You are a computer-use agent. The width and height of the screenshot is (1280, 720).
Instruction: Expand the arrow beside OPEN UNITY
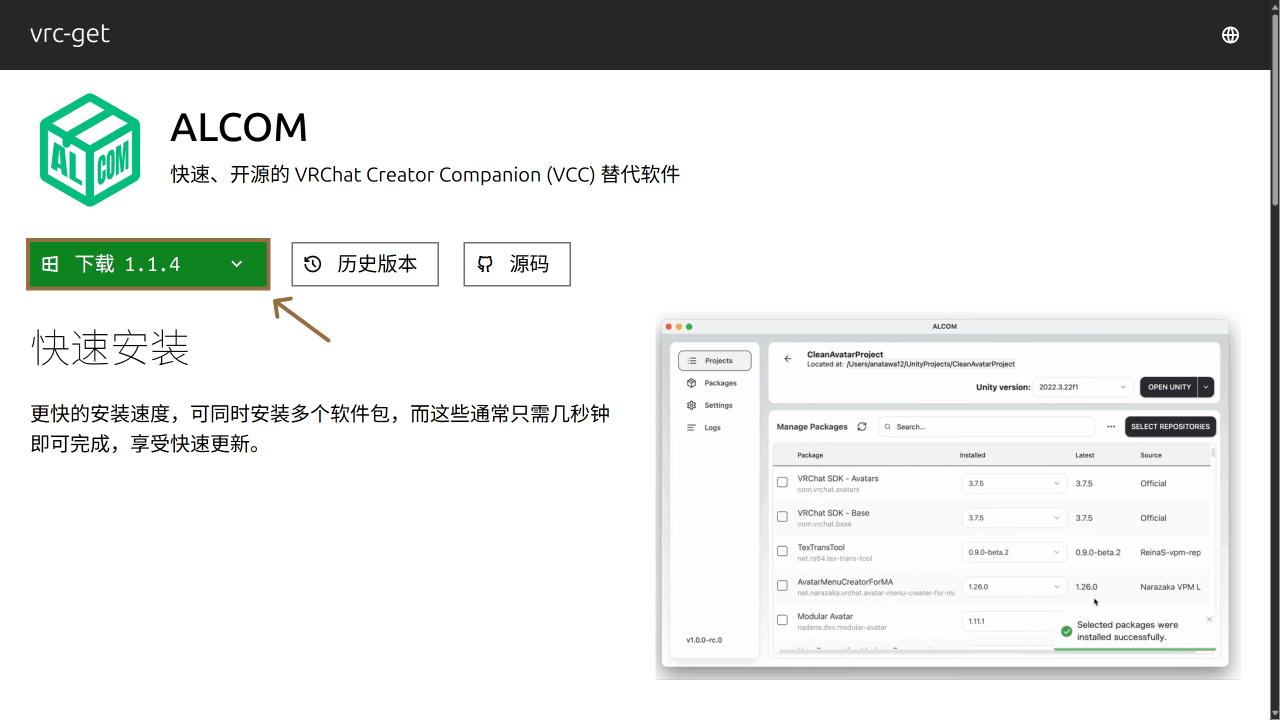pyautogui.click(x=1206, y=387)
